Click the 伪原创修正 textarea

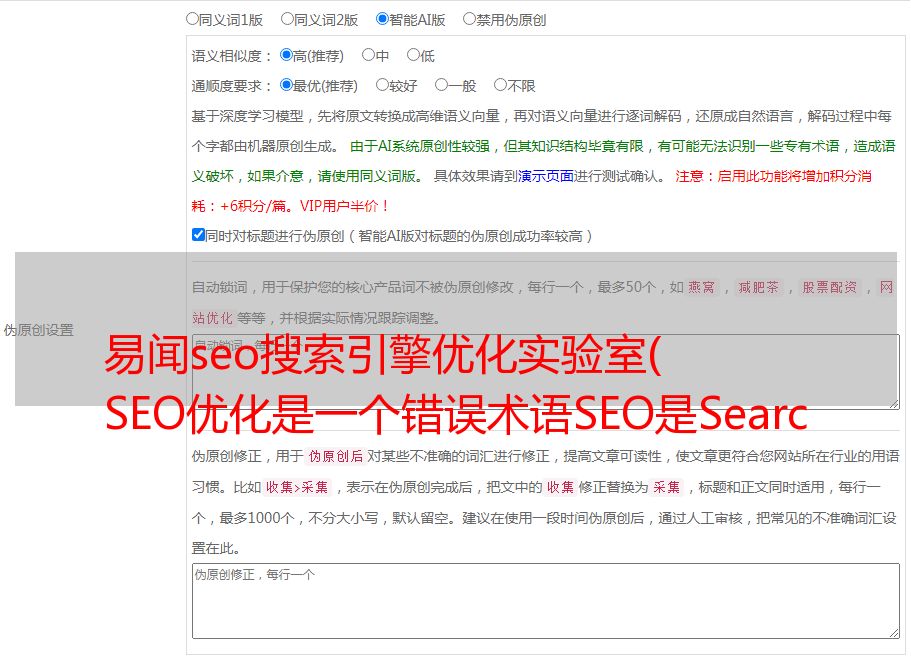point(546,601)
